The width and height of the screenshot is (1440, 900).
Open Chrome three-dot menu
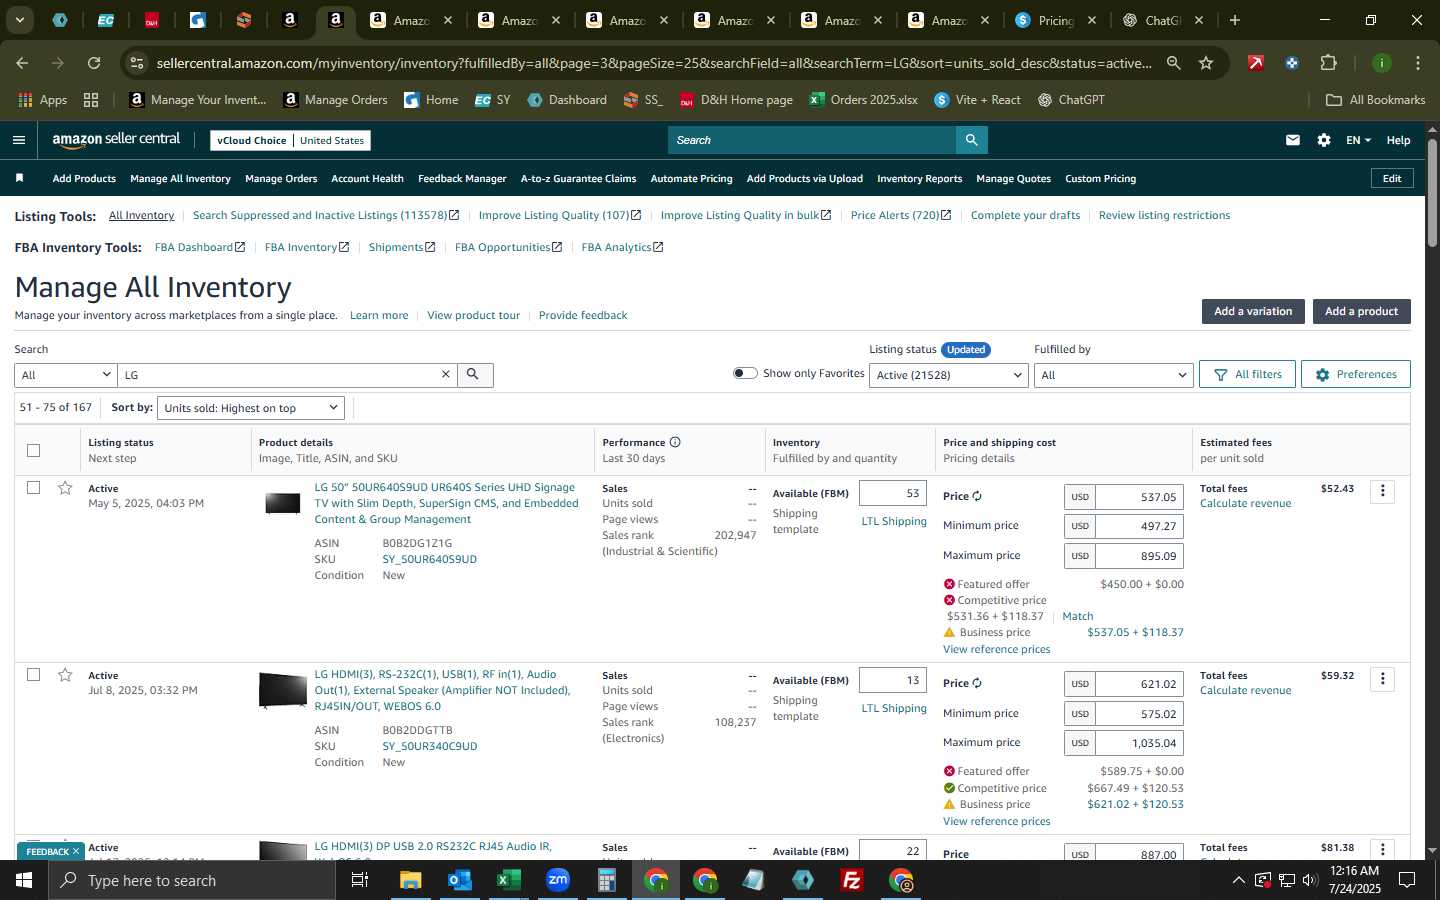[x=1418, y=63]
